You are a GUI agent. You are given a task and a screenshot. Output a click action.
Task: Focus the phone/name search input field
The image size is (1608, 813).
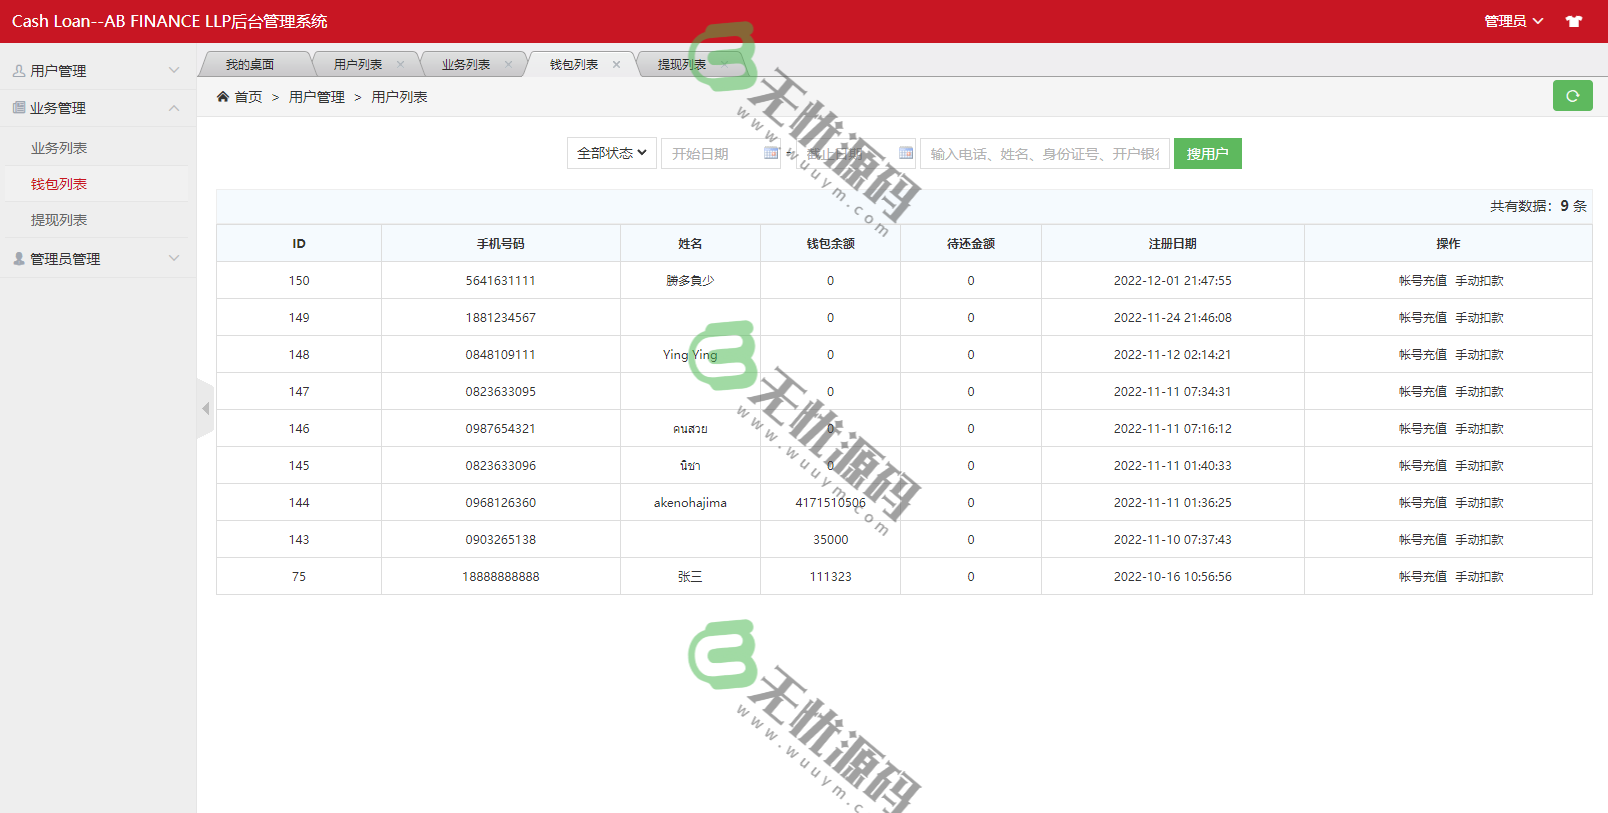1045,153
